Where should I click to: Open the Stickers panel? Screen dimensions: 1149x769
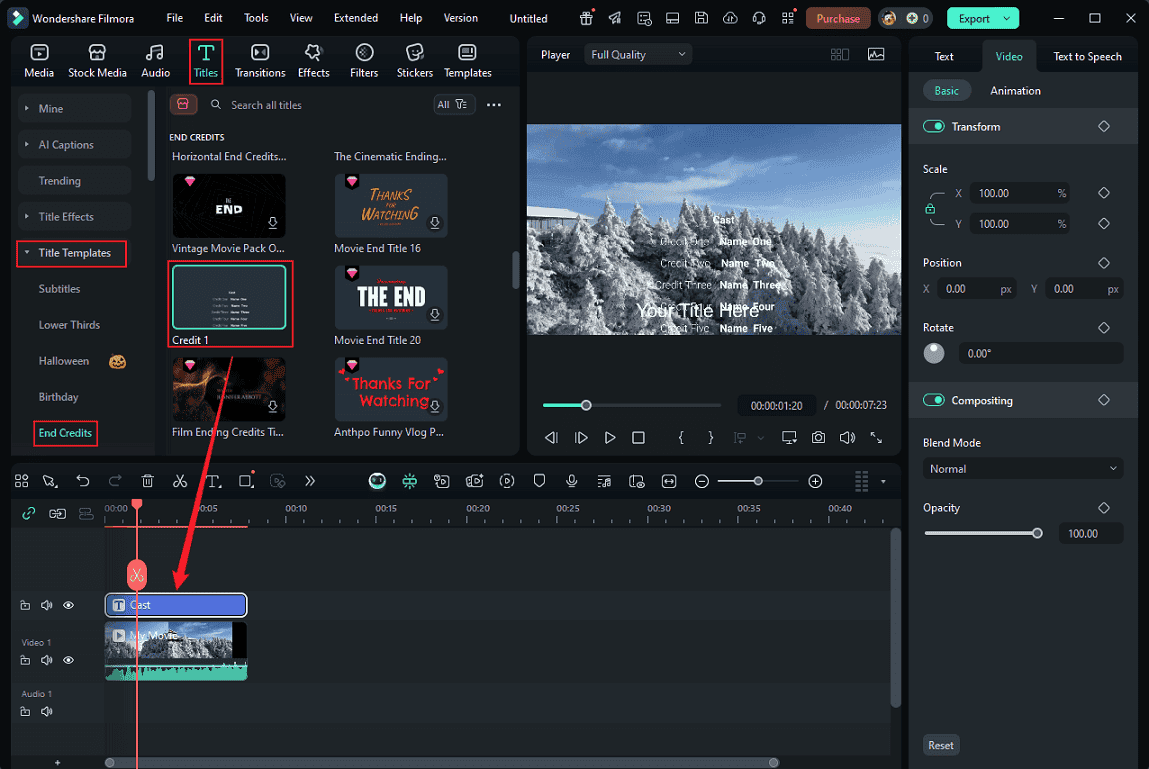click(414, 58)
